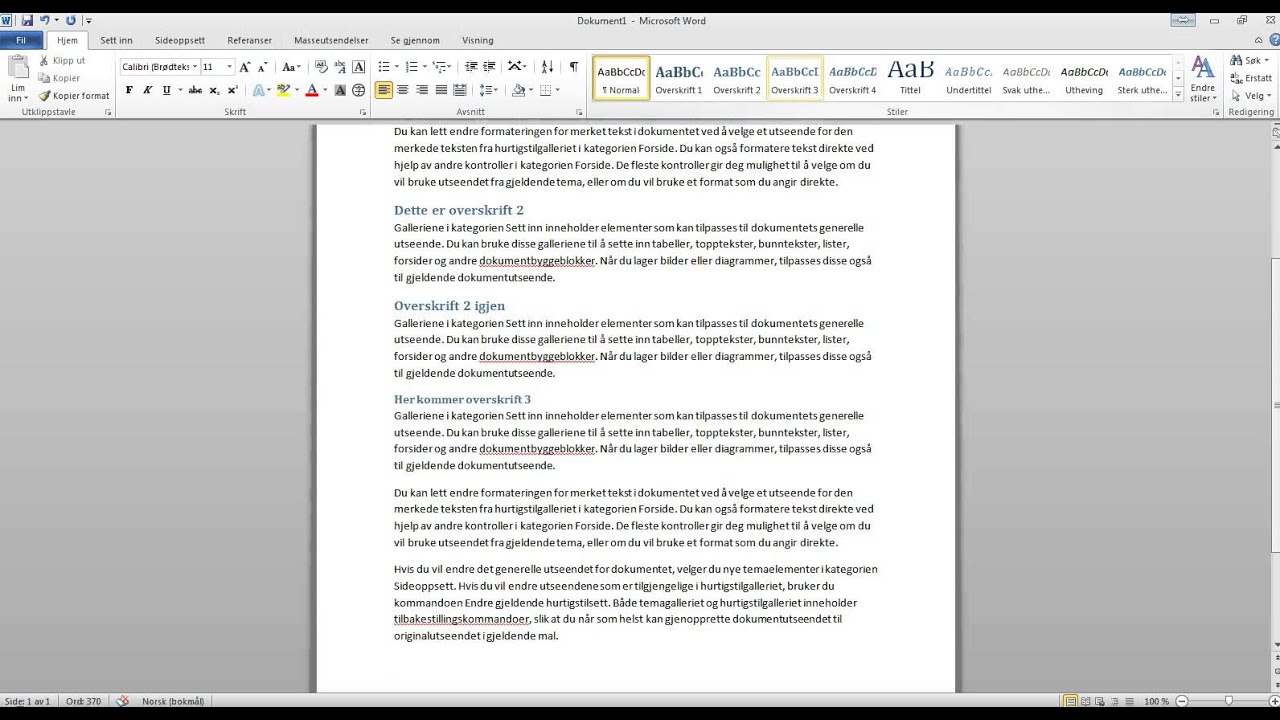Open the font name combo box
Screen dimensions: 1280x720
point(159,67)
